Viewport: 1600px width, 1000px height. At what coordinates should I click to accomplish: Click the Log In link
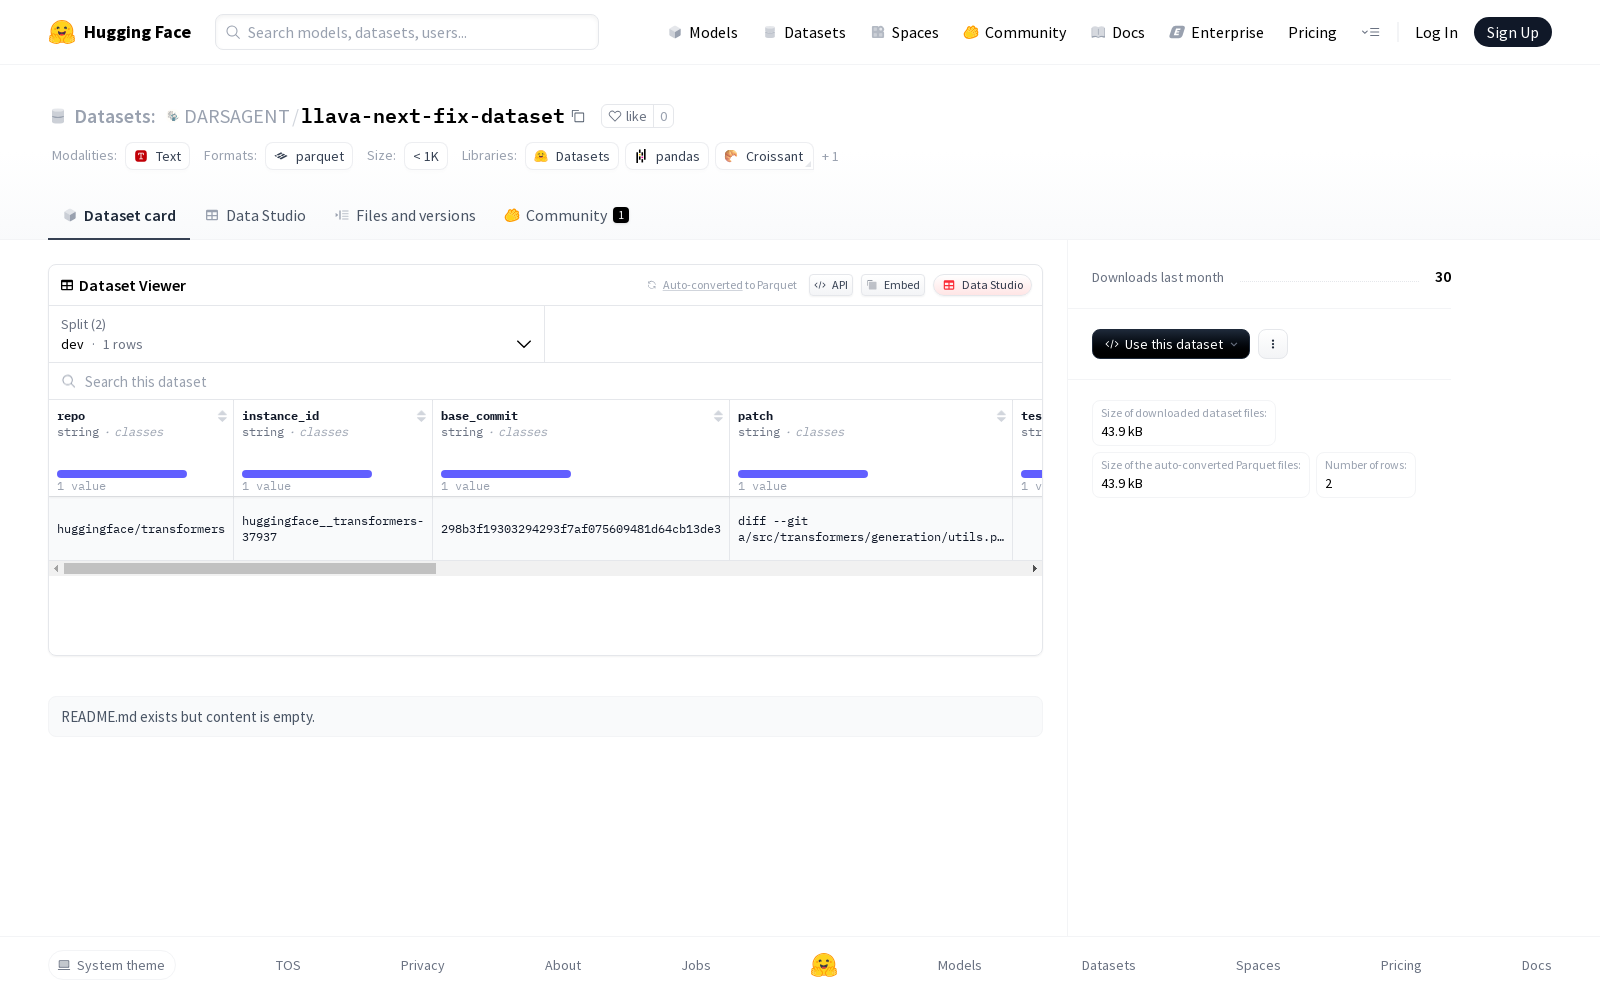[x=1436, y=32]
